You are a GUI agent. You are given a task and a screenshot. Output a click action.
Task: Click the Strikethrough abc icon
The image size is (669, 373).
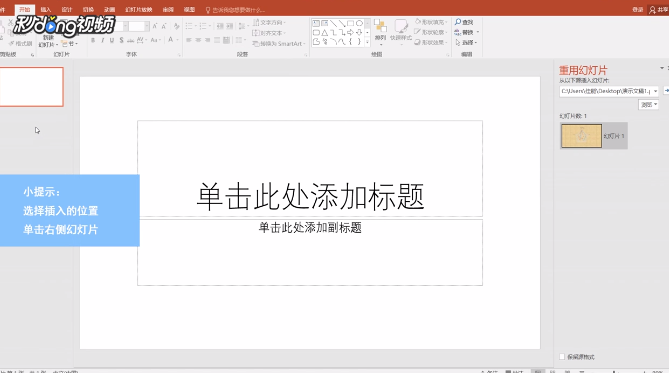click(x=131, y=40)
